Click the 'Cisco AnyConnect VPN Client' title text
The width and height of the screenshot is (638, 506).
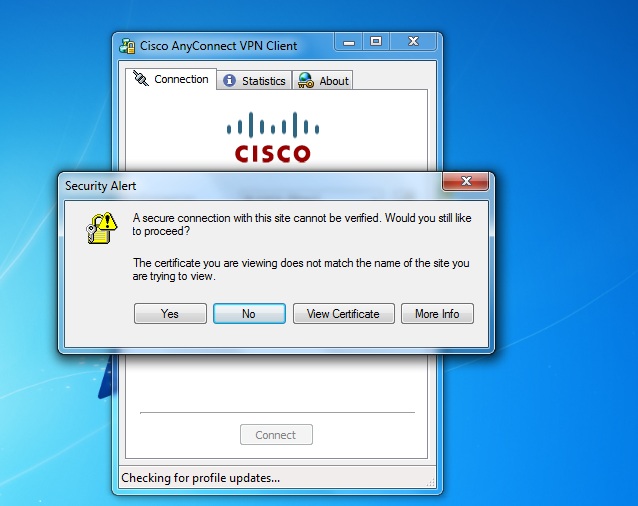point(218,46)
